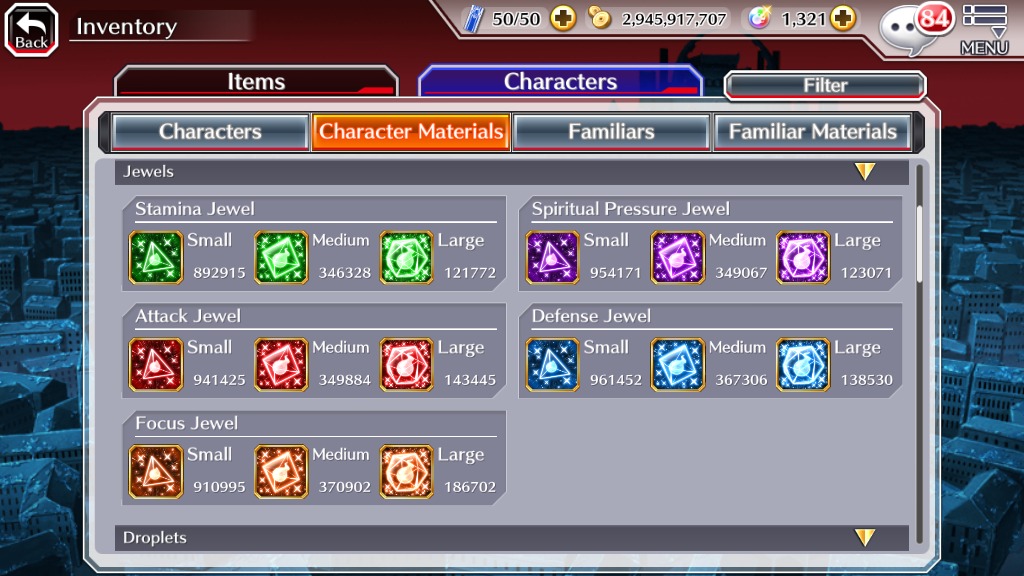The image size is (1024, 576).
Task: Open the MENU dropdown
Action: tap(984, 29)
